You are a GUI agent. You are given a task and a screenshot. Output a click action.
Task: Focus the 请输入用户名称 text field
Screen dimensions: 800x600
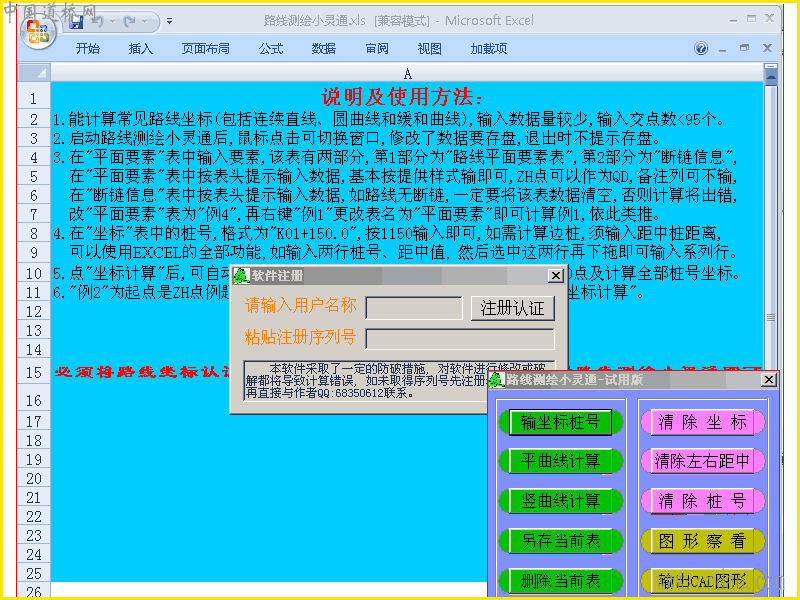coord(414,308)
